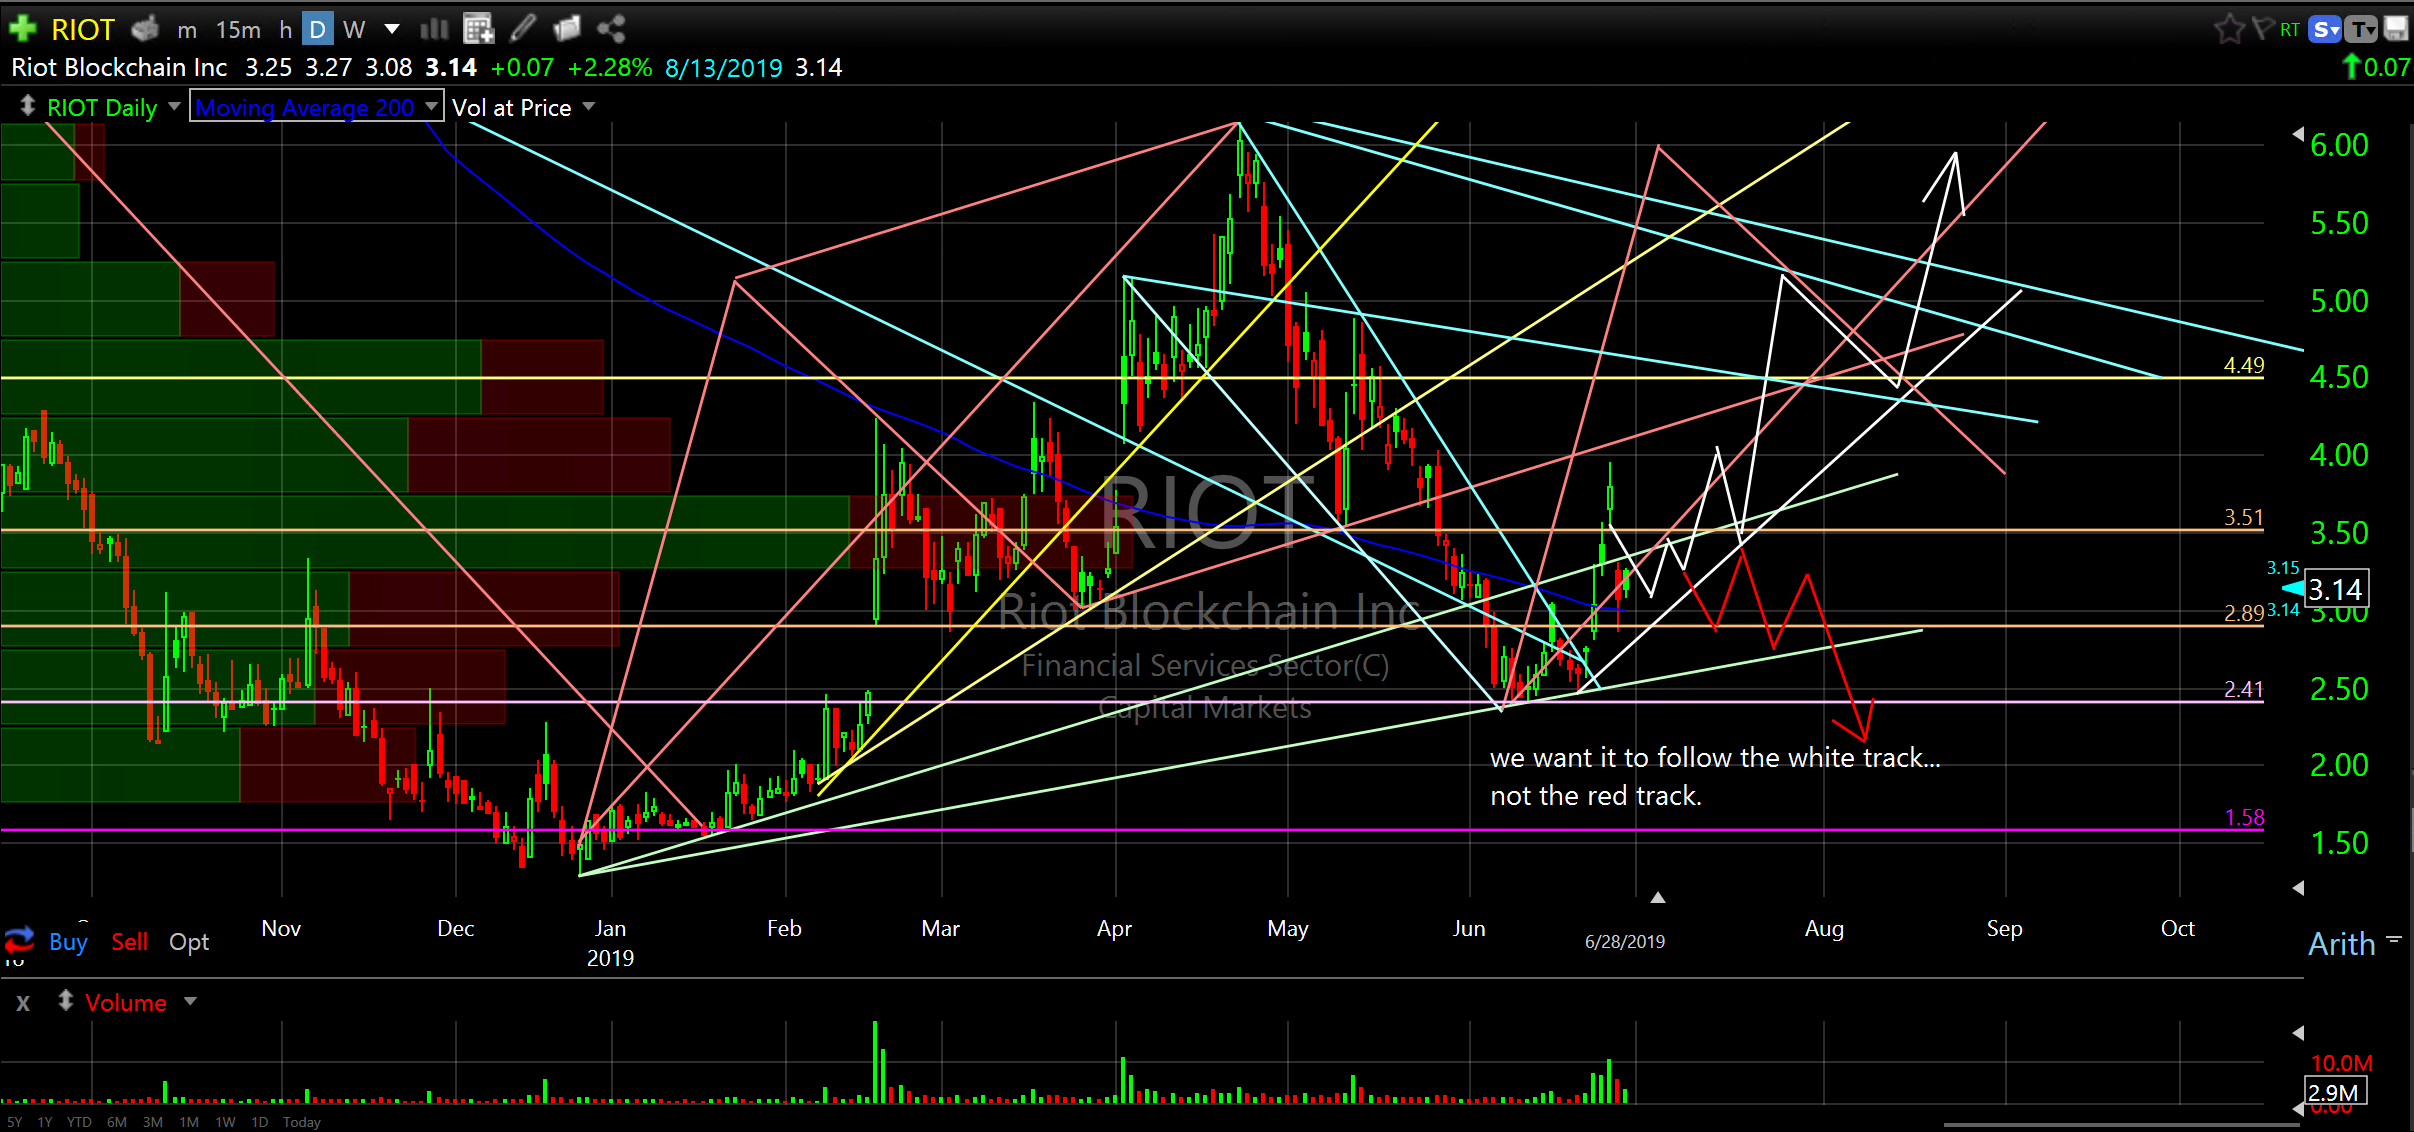Open the Vol at Price dropdown arrow
2414x1132 pixels.
pyautogui.click(x=589, y=106)
